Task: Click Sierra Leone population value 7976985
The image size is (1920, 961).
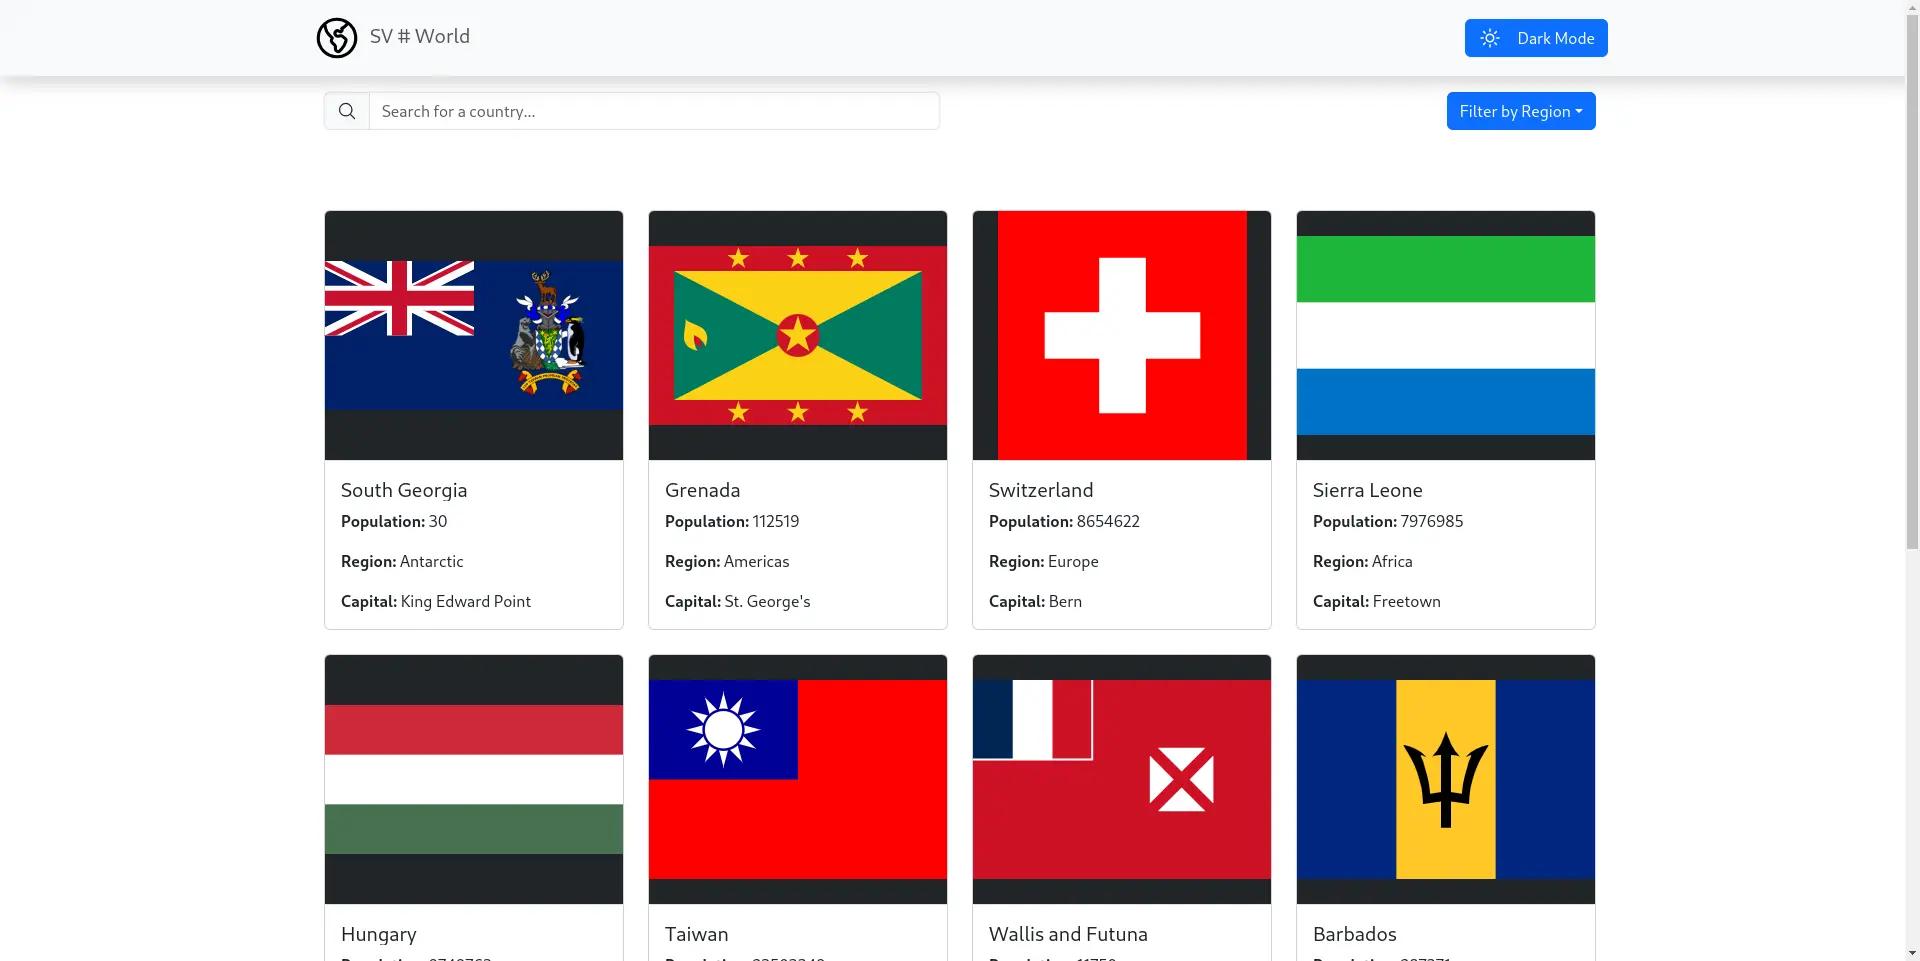Action: (1432, 521)
